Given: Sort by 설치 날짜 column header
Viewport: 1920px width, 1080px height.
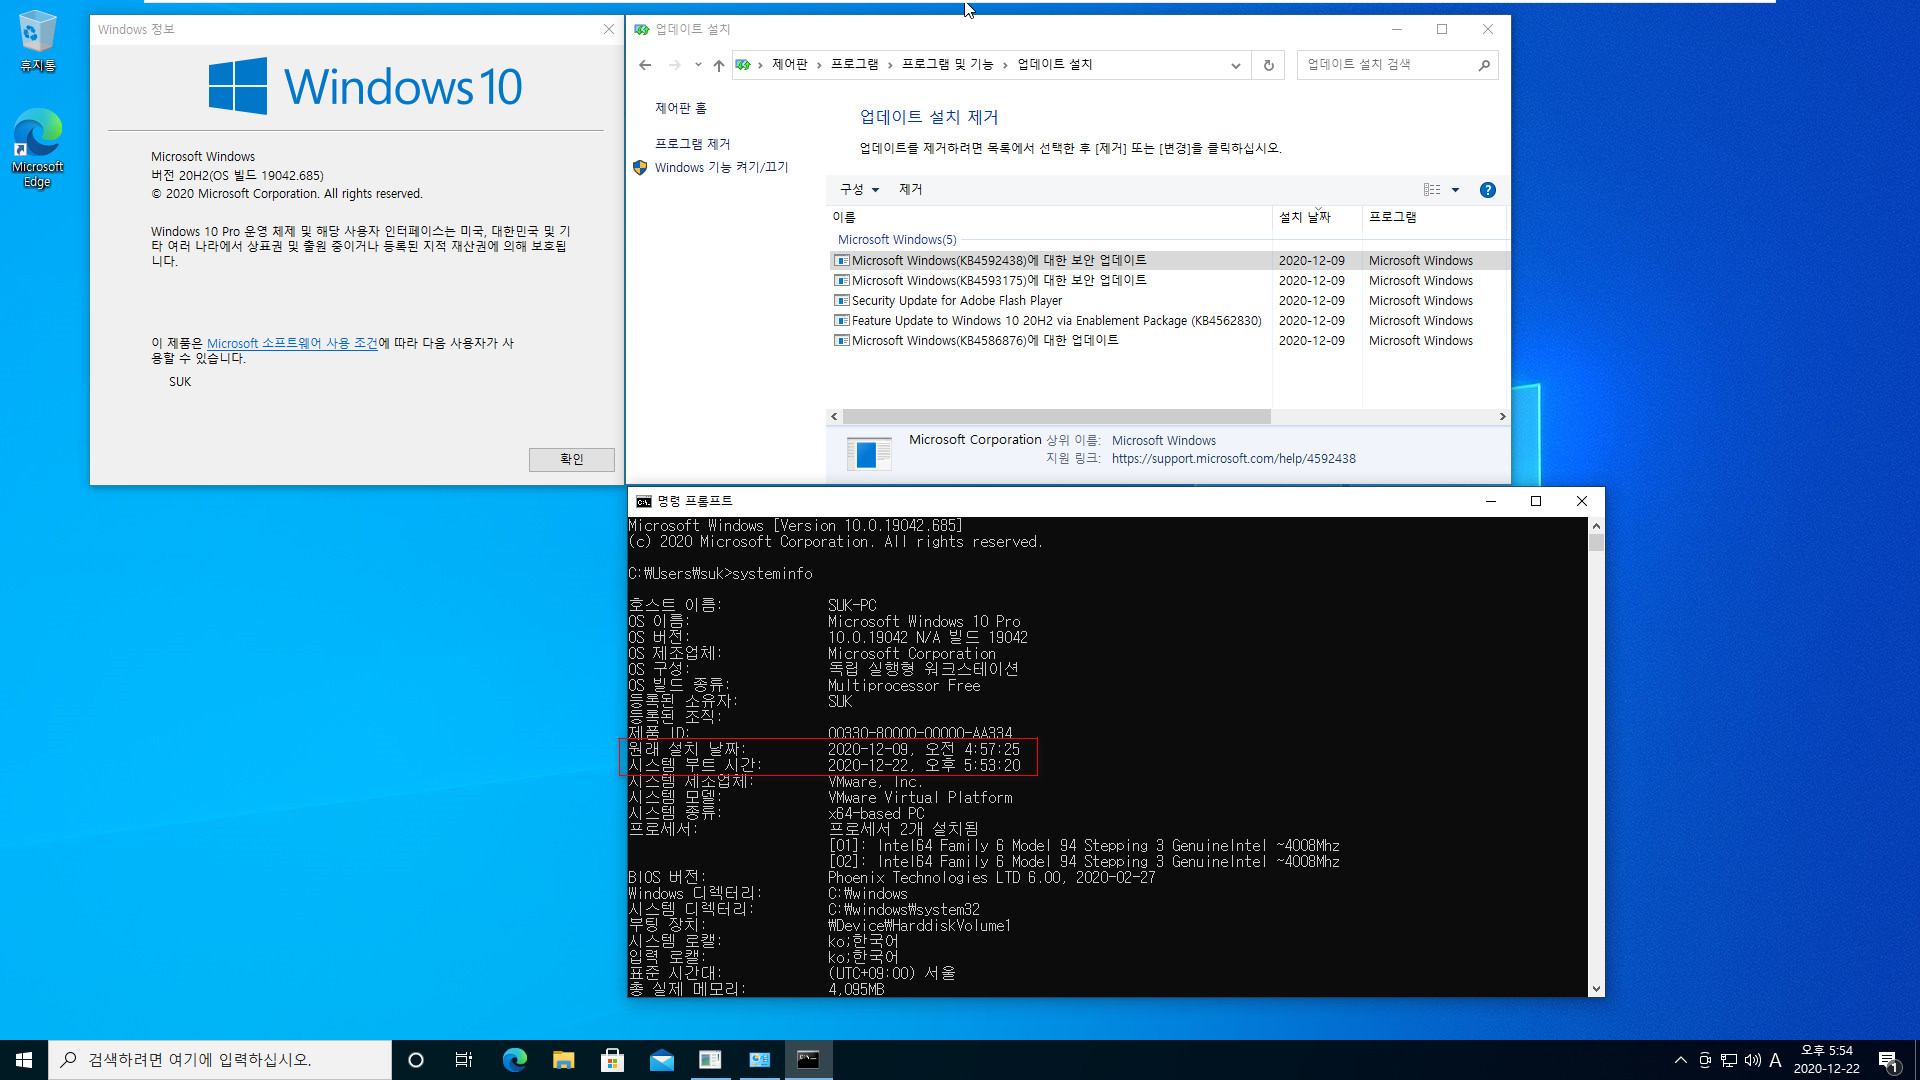Looking at the screenshot, I should tap(1317, 218).
